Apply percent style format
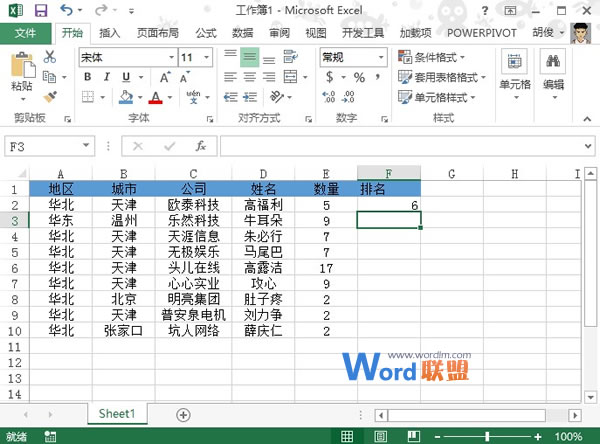The image size is (600, 444). point(359,77)
